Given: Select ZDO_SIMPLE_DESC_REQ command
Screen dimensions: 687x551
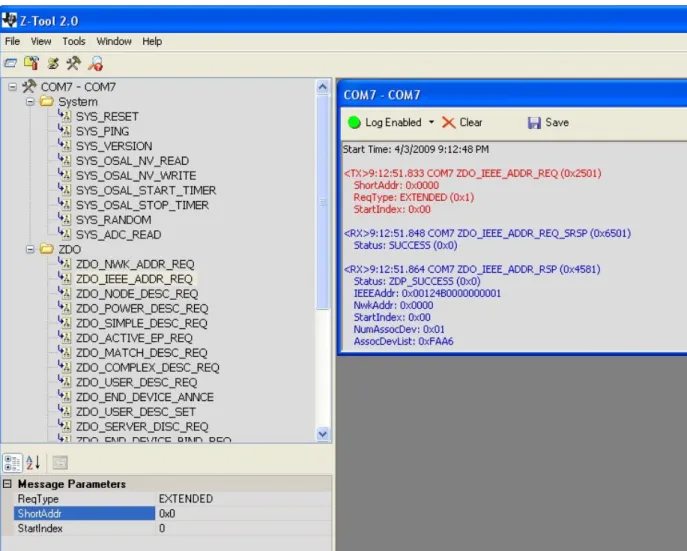Looking at the screenshot, I should coord(142,323).
